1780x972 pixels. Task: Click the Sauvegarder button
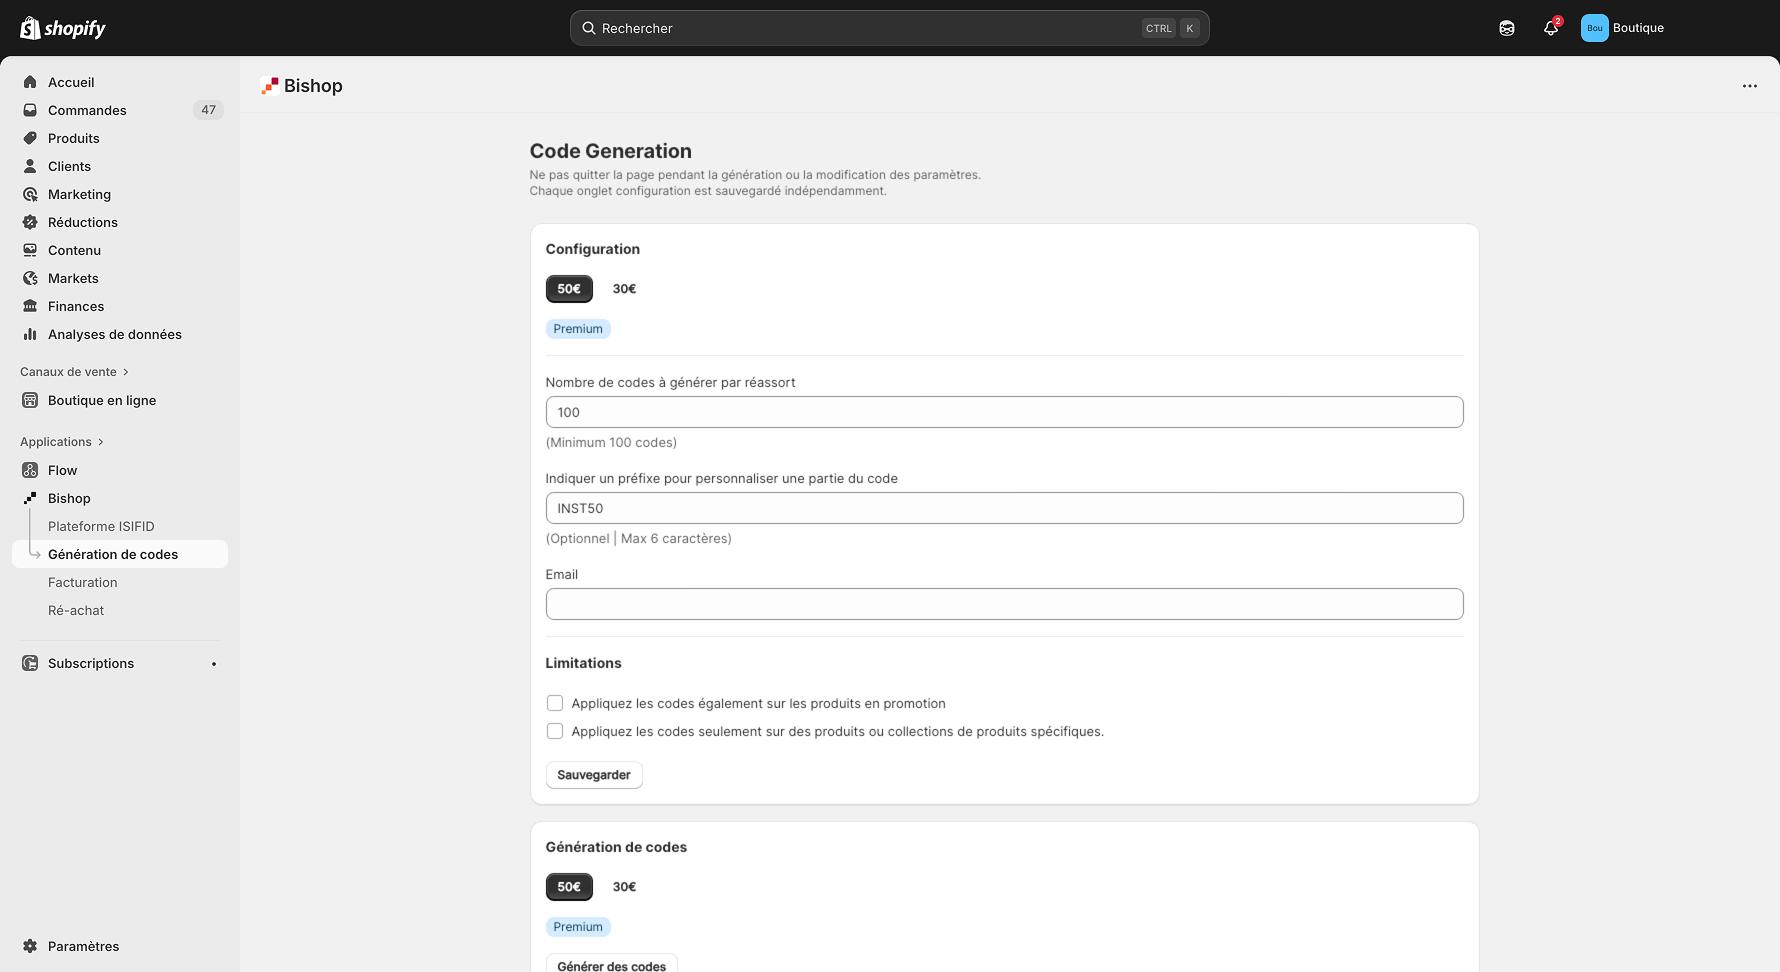click(593, 775)
